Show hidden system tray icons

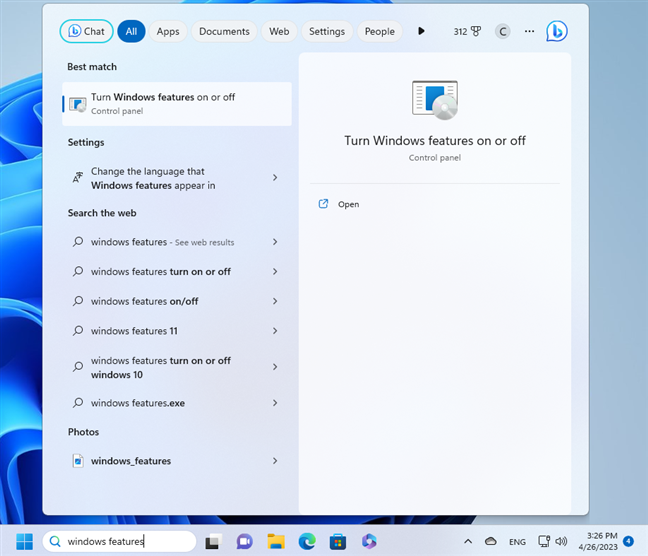(x=470, y=541)
